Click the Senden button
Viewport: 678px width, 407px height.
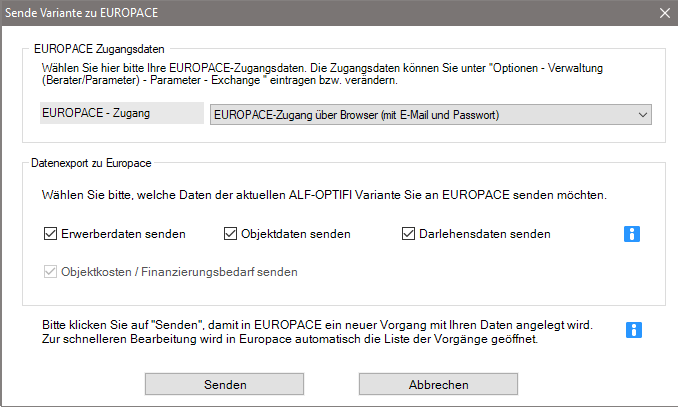224,385
